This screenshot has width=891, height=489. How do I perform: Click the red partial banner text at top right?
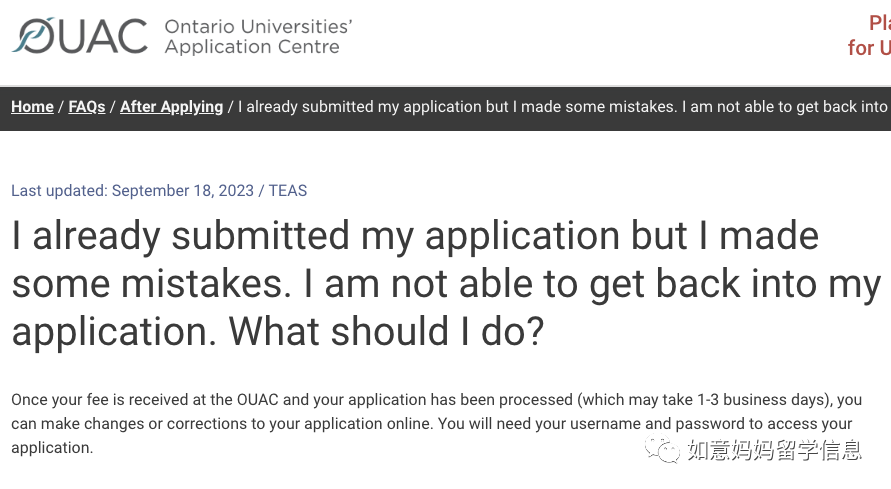click(x=869, y=35)
